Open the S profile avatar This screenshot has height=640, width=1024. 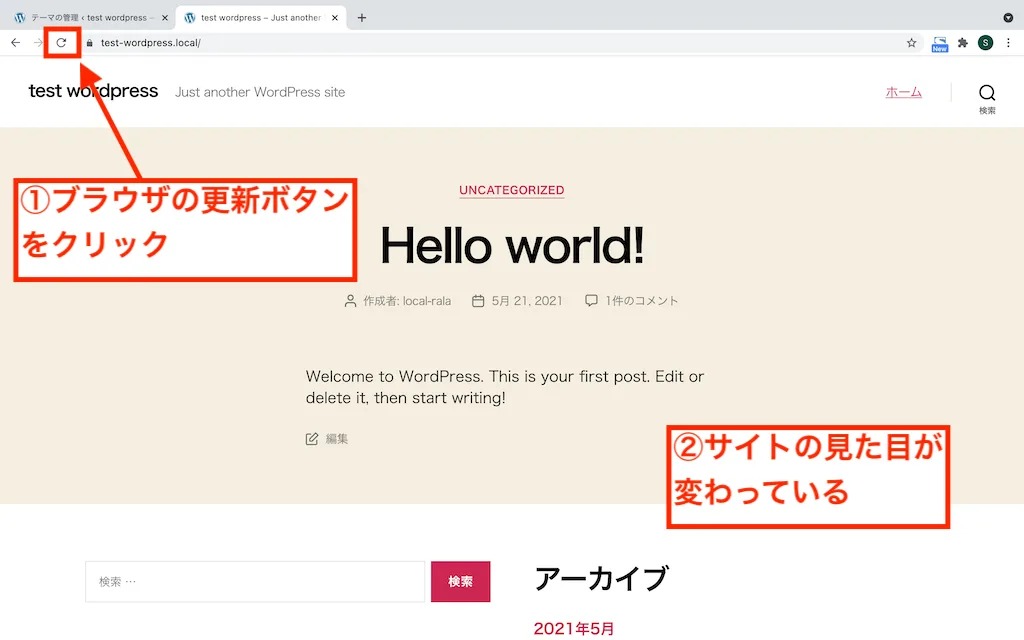coord(985,42)
